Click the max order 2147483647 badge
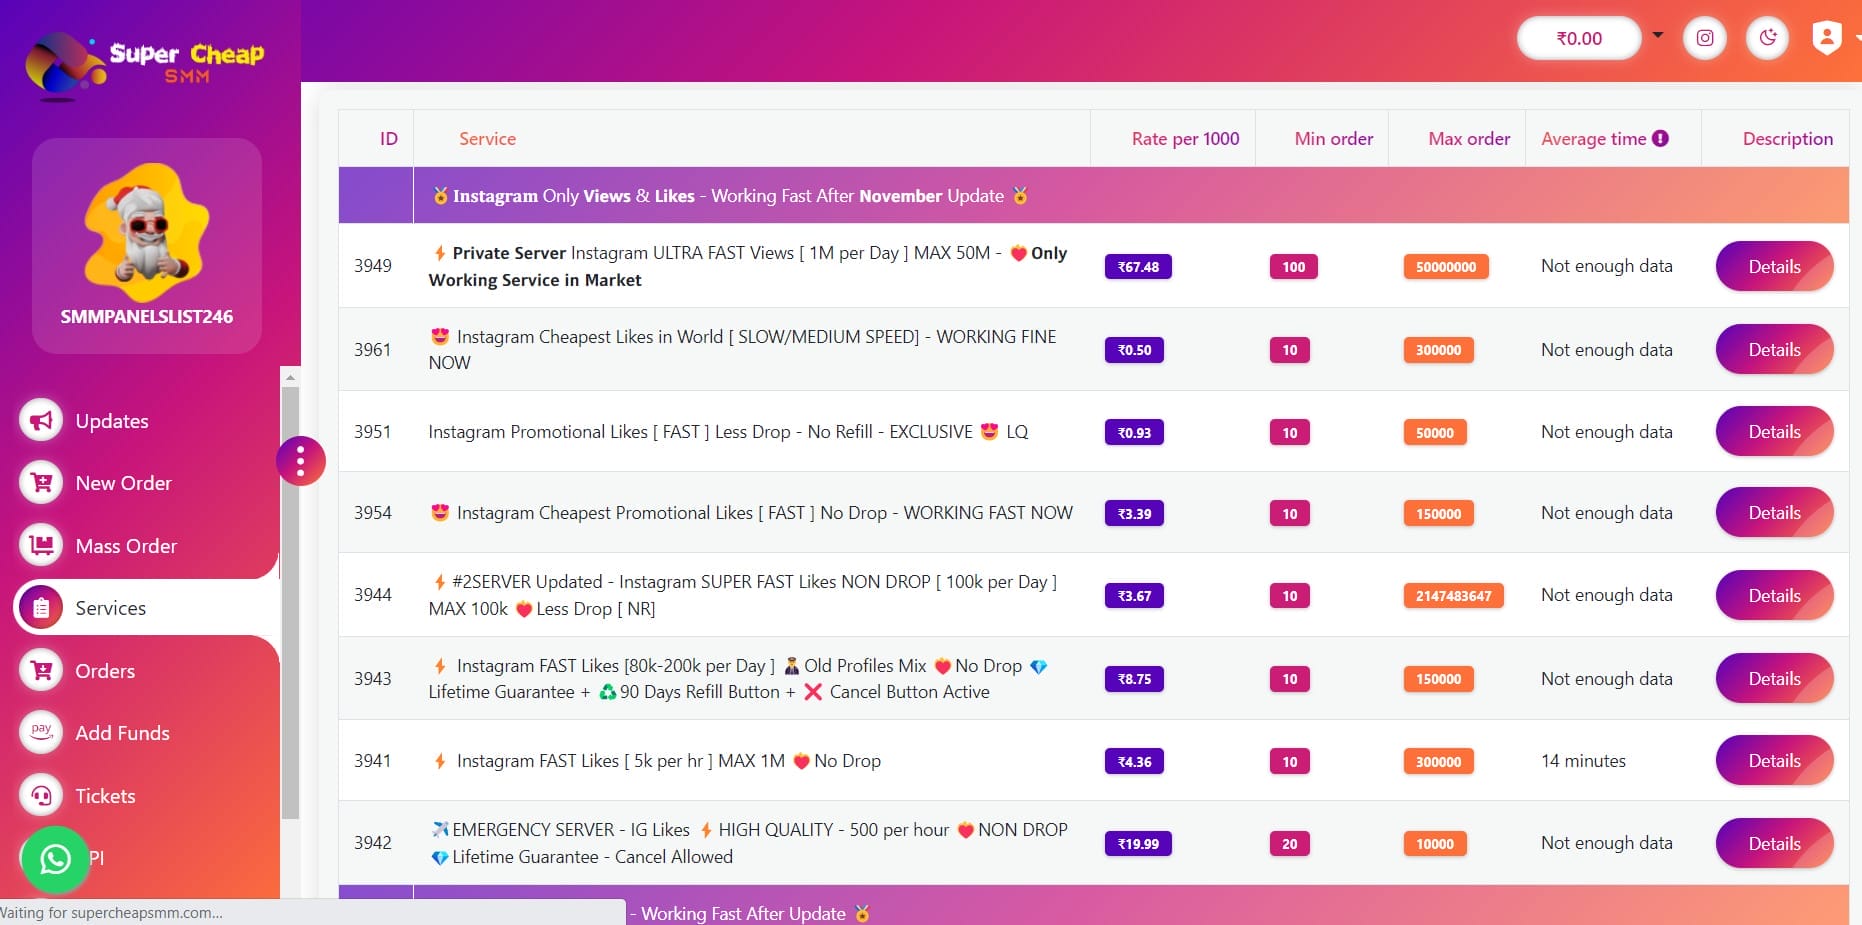Viewport: 1862px width, 925px height. (x=1453, y=596)
